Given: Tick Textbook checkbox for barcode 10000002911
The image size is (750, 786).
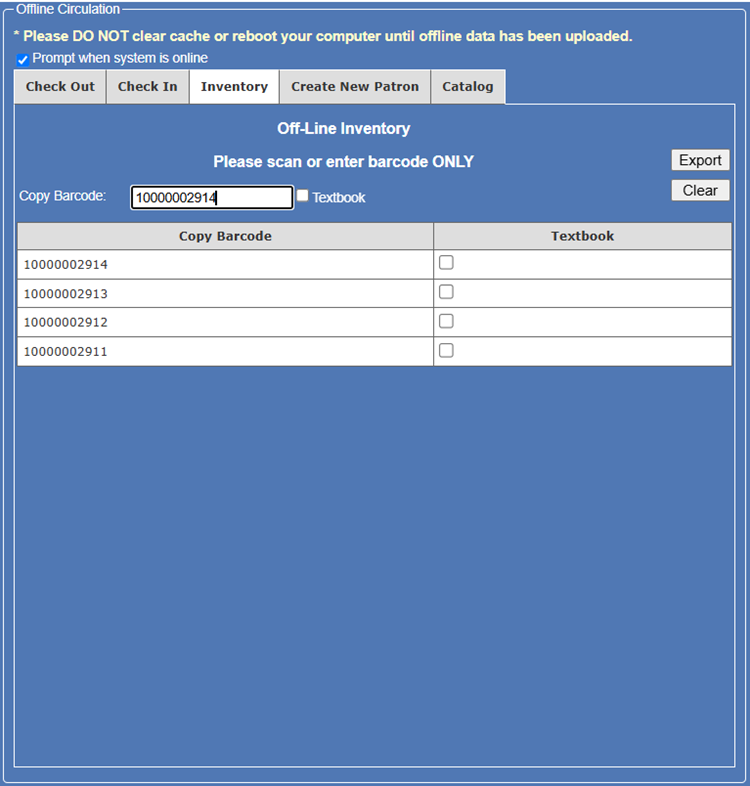Looking at the screenshot, I should (x=446, y=350).
